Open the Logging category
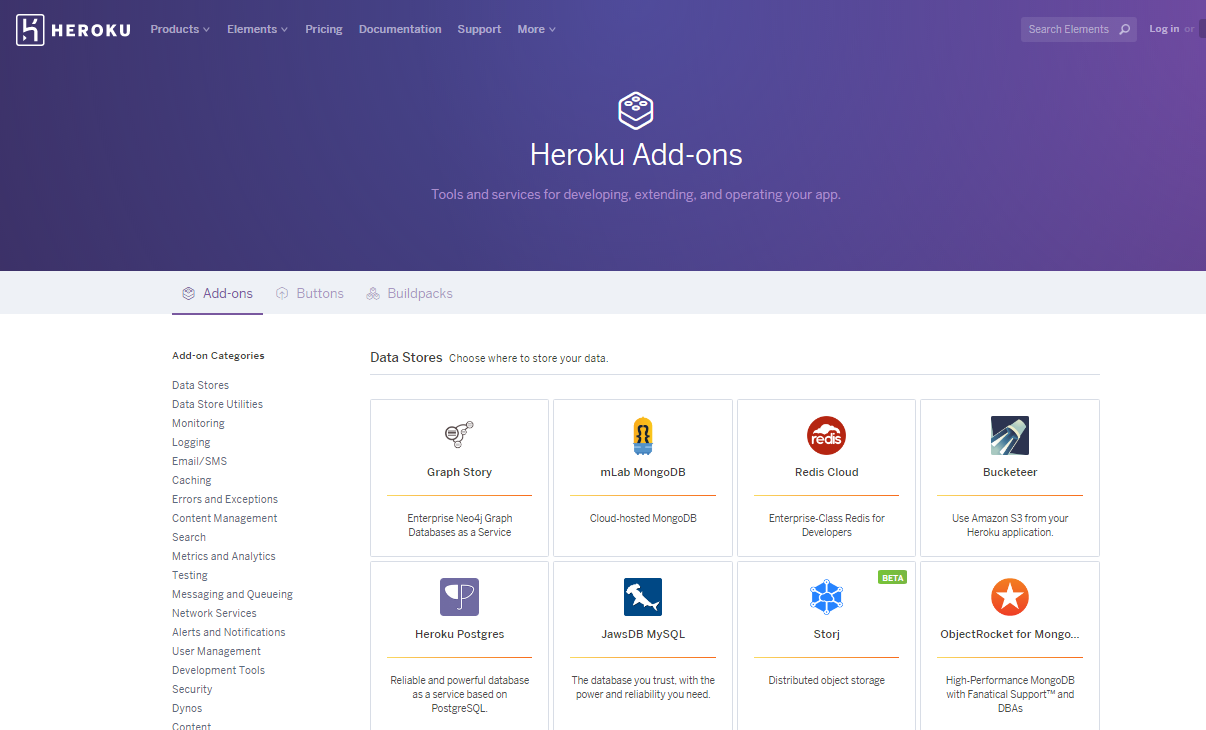The width and height of the screenshot is (1206, 730). (191, 442)
